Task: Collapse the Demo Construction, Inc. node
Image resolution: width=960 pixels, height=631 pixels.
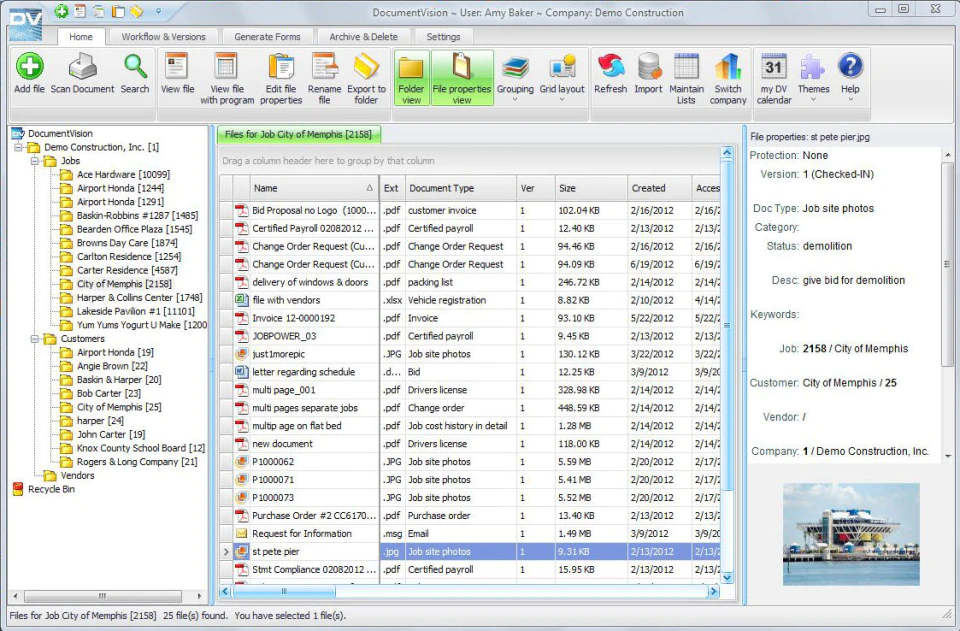Action: (x=19, y=147)
